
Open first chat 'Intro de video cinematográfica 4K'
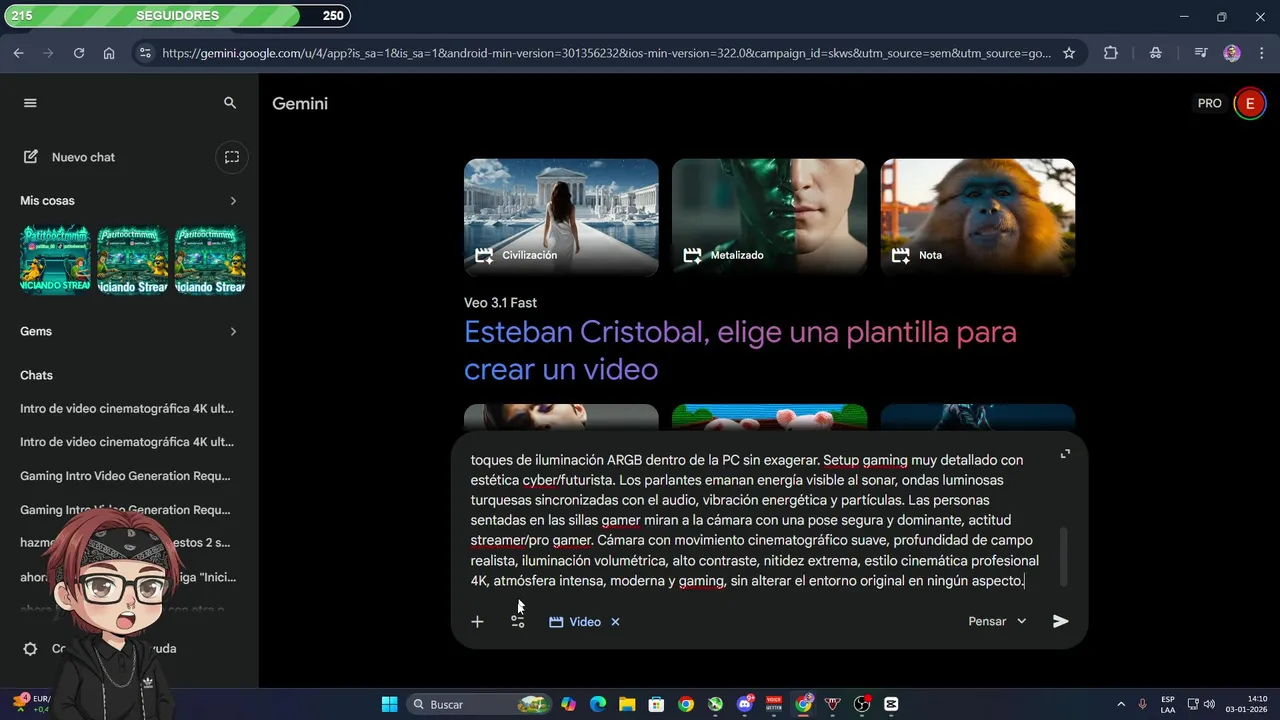pos(128,408)
